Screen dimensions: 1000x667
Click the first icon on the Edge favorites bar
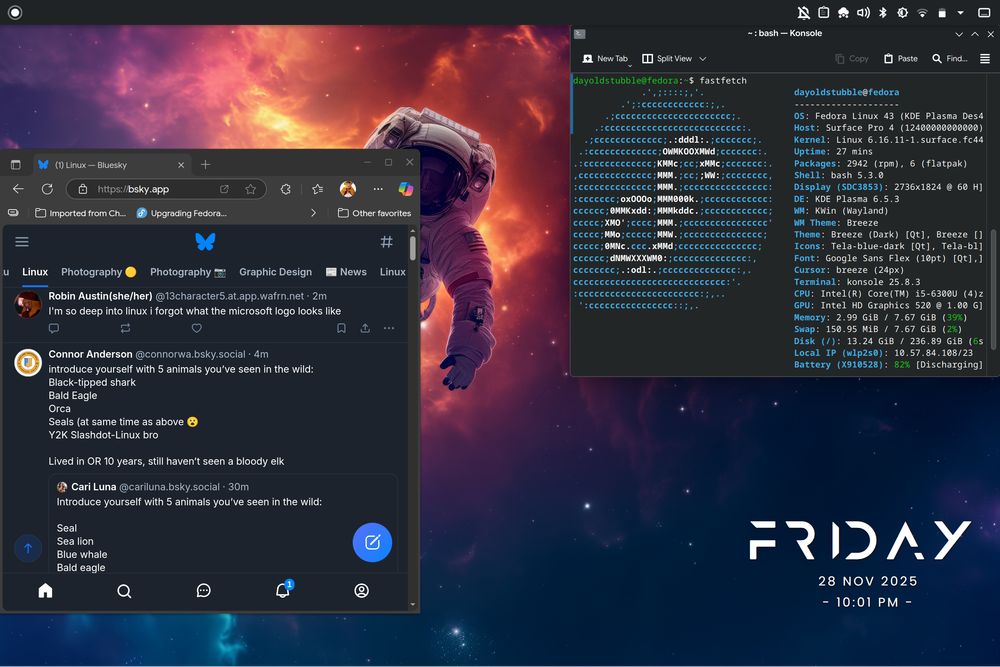coord(13,212)
